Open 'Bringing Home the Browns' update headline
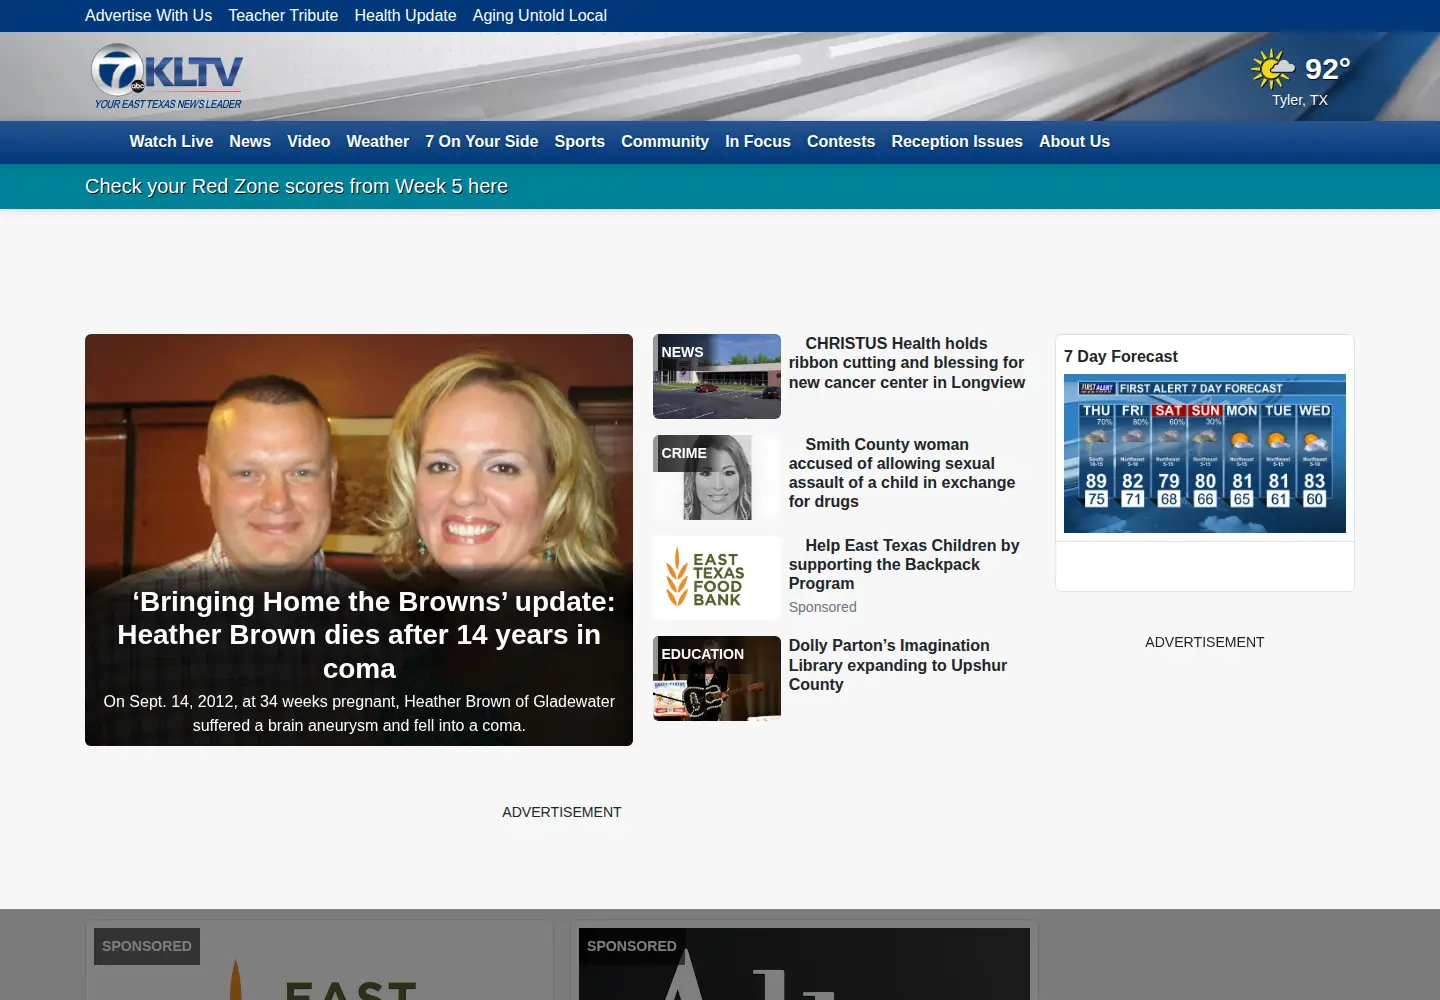The width and height of the screenshot is (1440, 1000). [x=359, y=635]
